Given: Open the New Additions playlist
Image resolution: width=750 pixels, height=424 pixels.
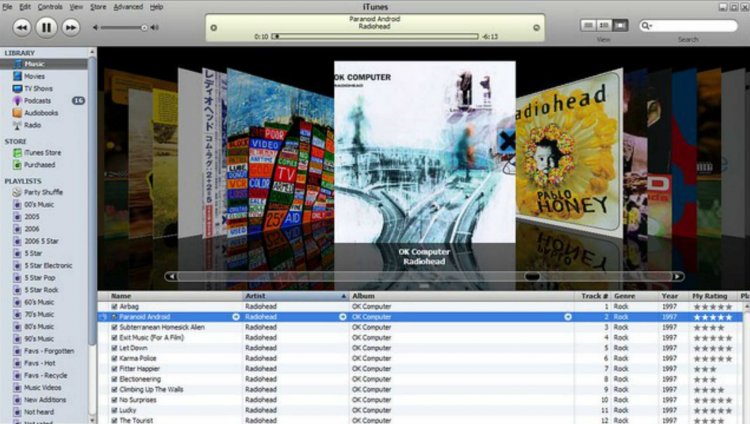Looking at the screenshot, I should 44,400.
